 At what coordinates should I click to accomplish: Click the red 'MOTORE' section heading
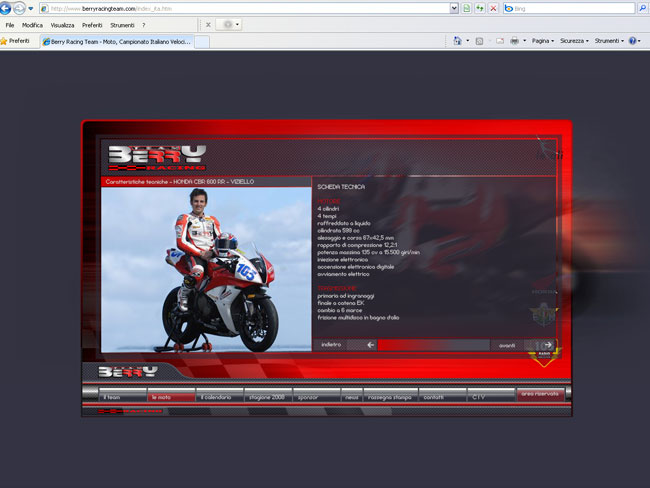(x=329, y=201)
